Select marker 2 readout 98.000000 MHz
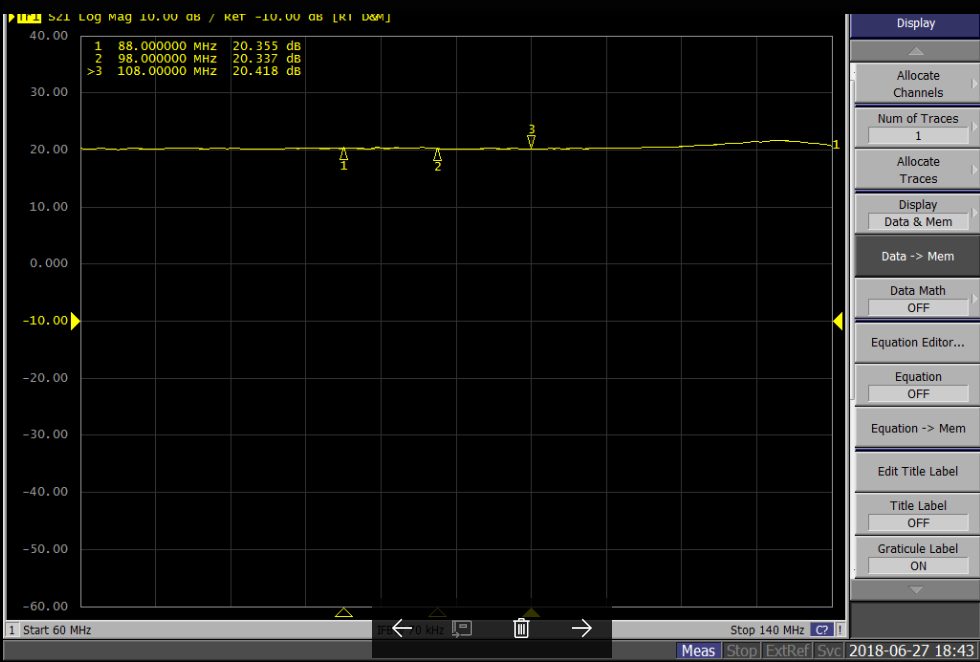This screenshot has height=662, width=980. [x=167, y=59]
